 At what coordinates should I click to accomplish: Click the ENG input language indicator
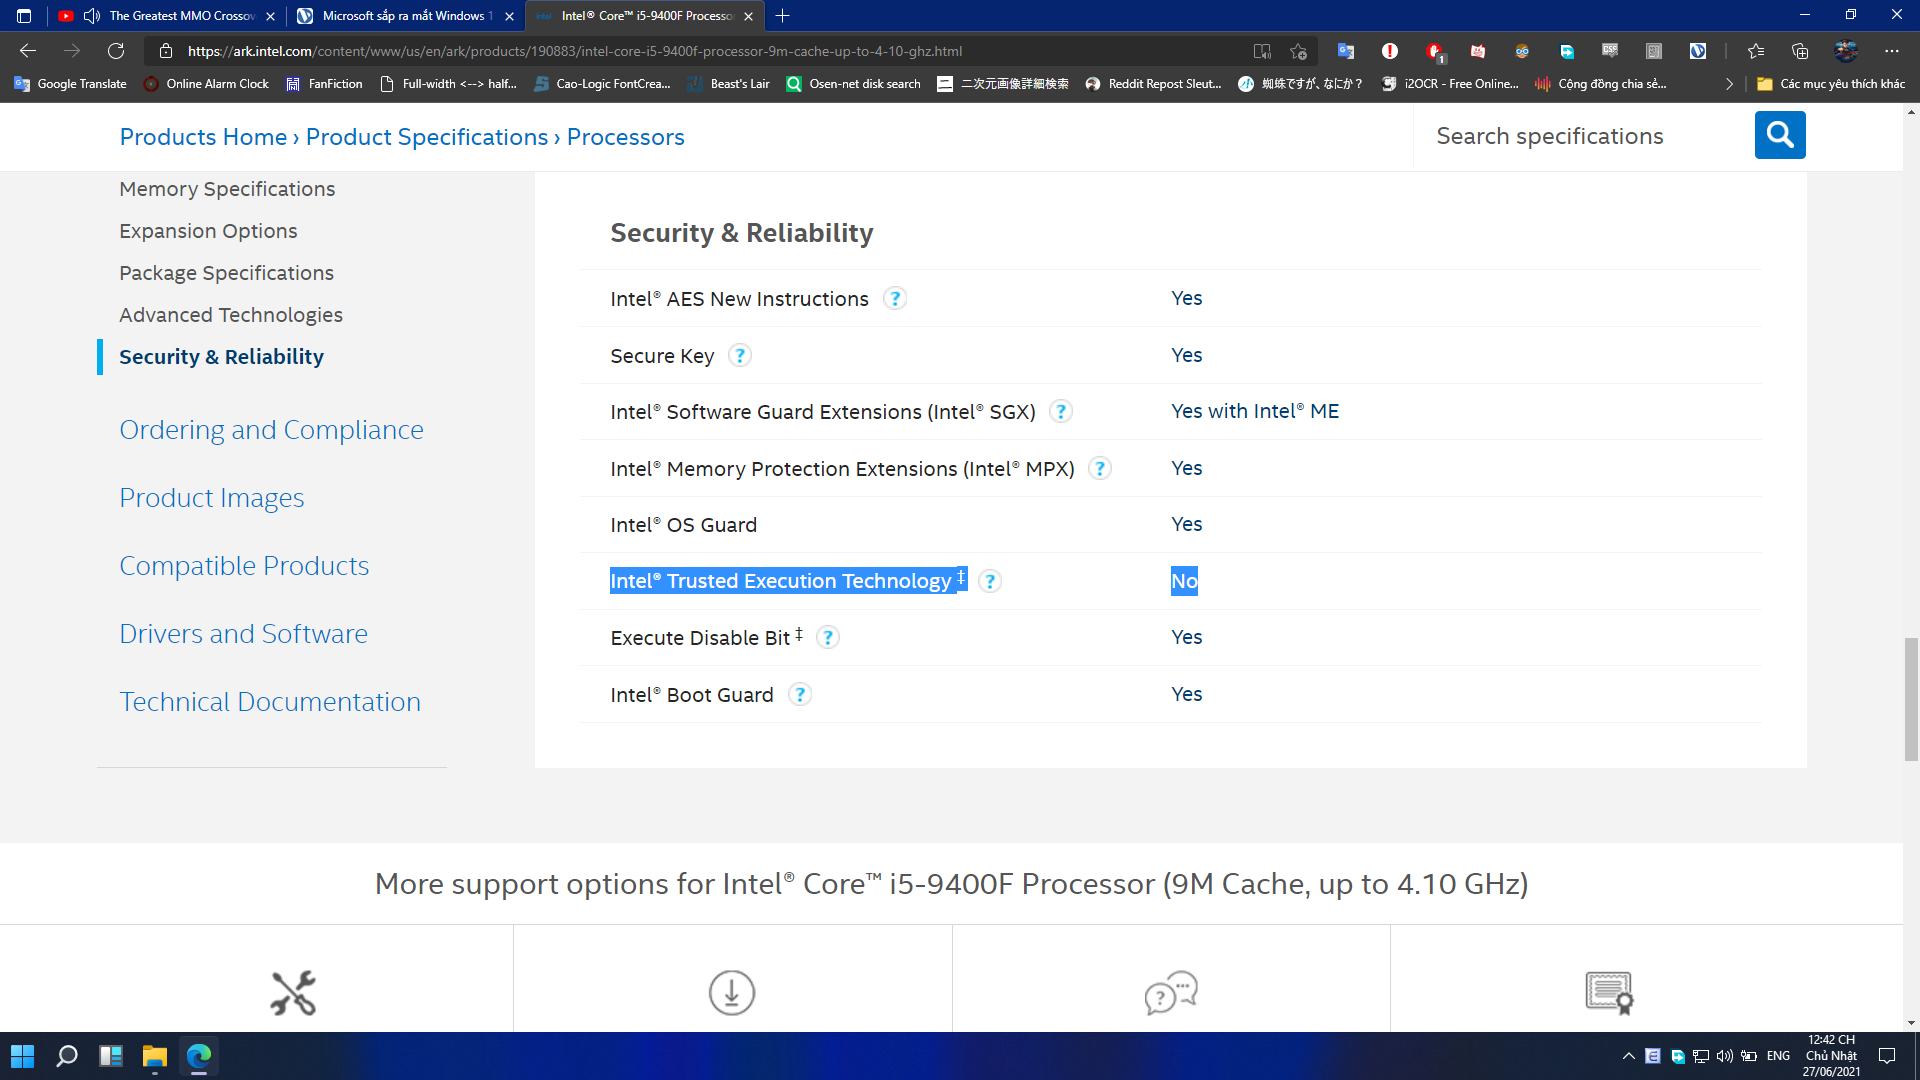1778,1056
